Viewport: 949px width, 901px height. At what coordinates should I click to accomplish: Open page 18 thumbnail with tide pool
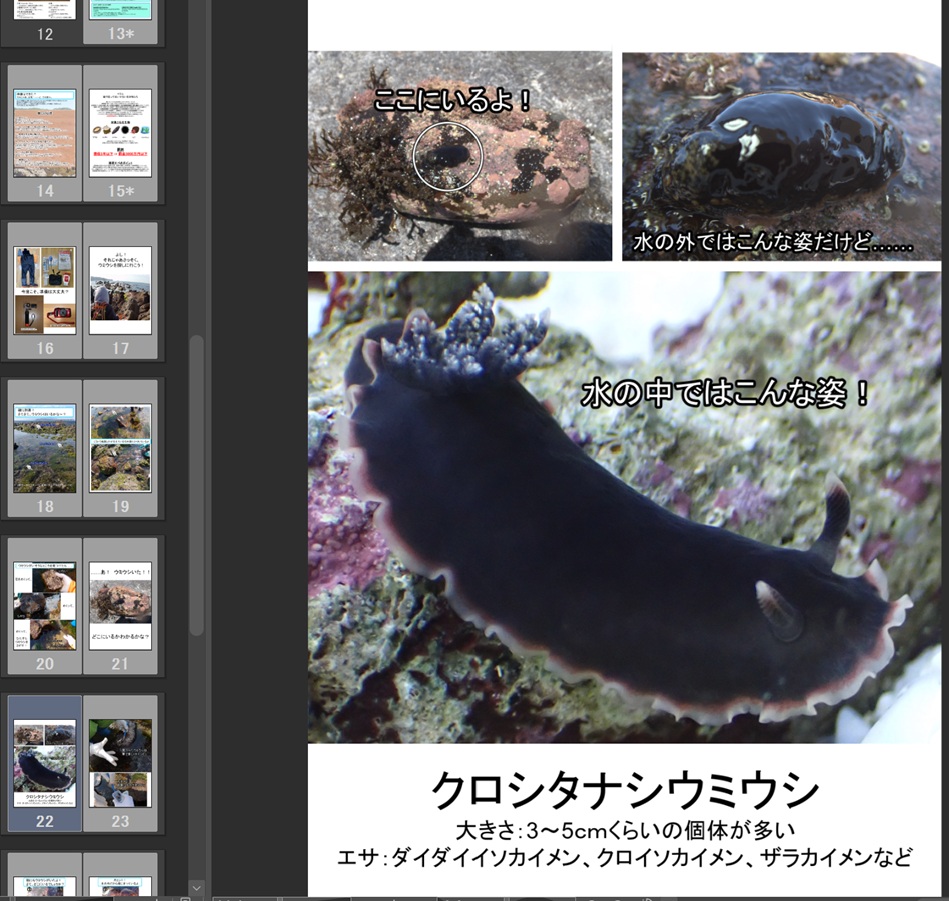point(45,448)
